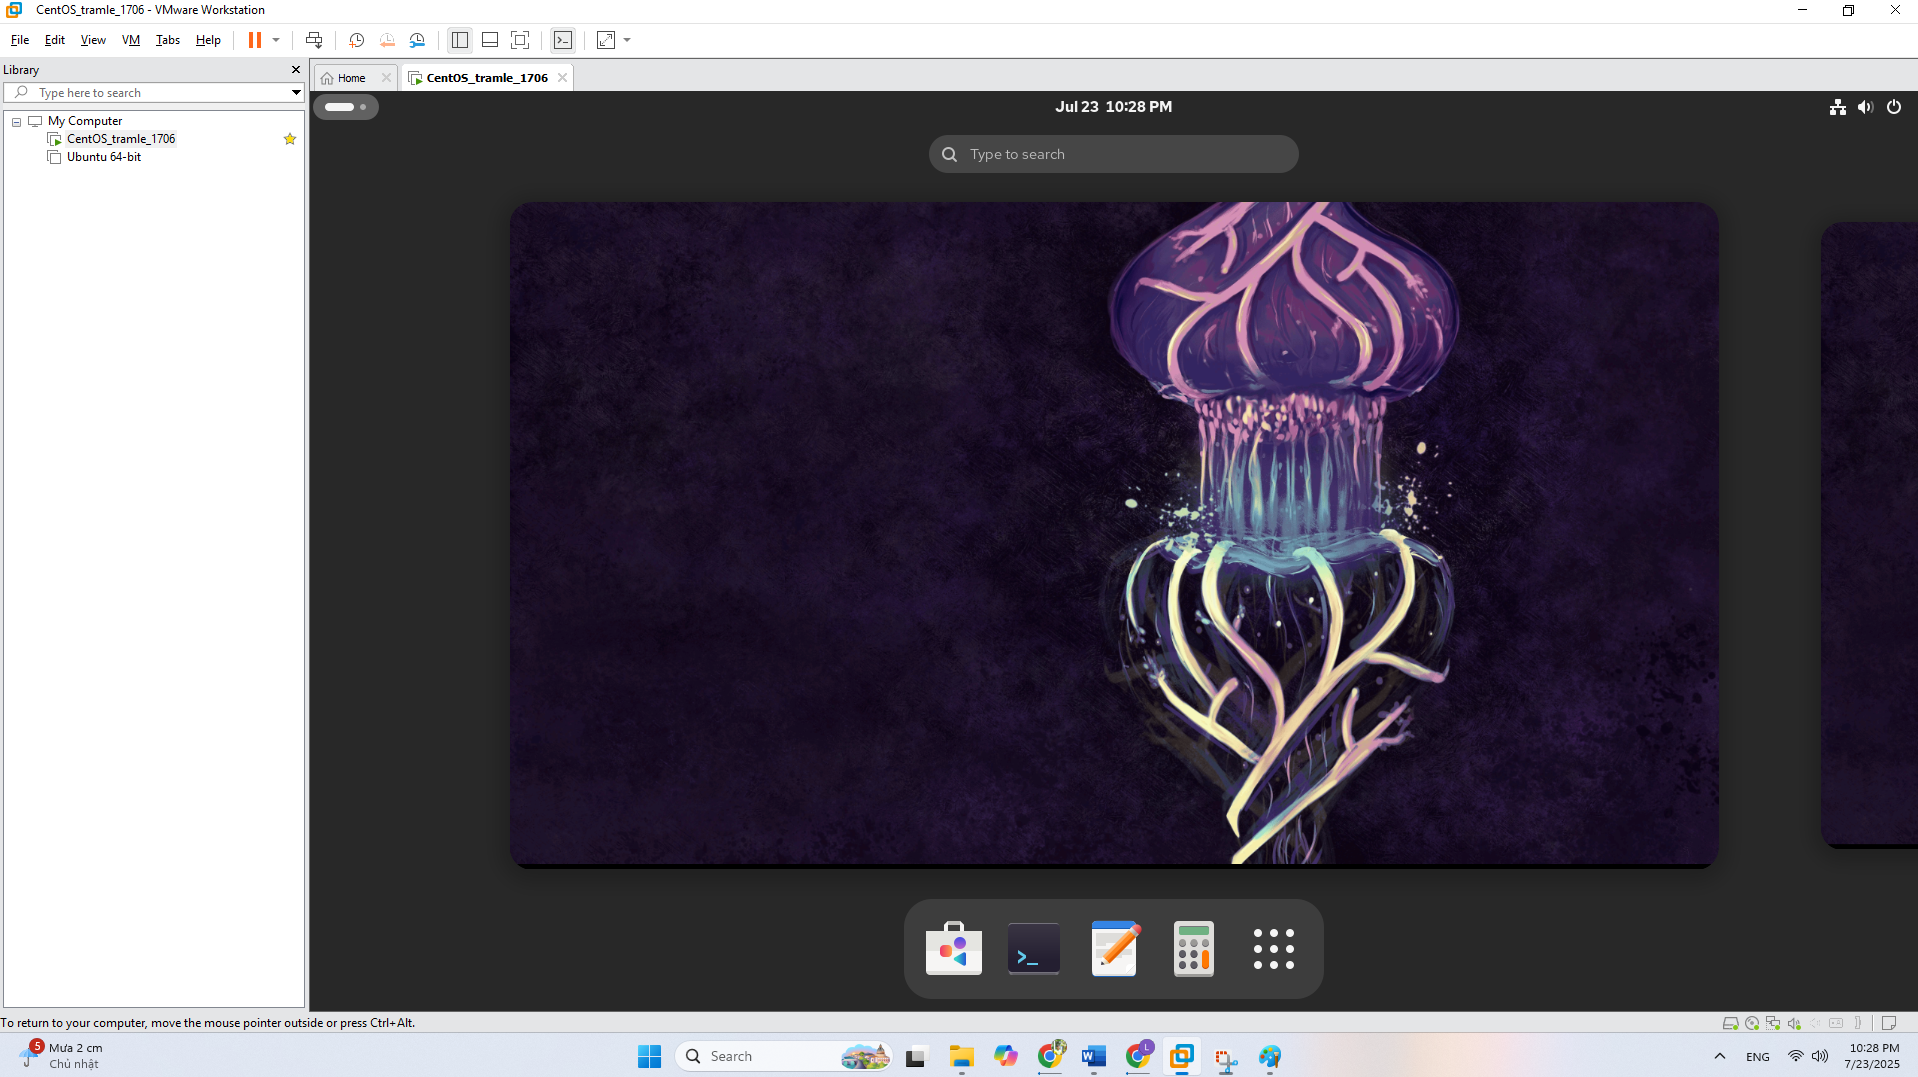This screenshot has width=1918, height=1077.
Task: Open the Windows Start menu
Action: point(649,1056)
